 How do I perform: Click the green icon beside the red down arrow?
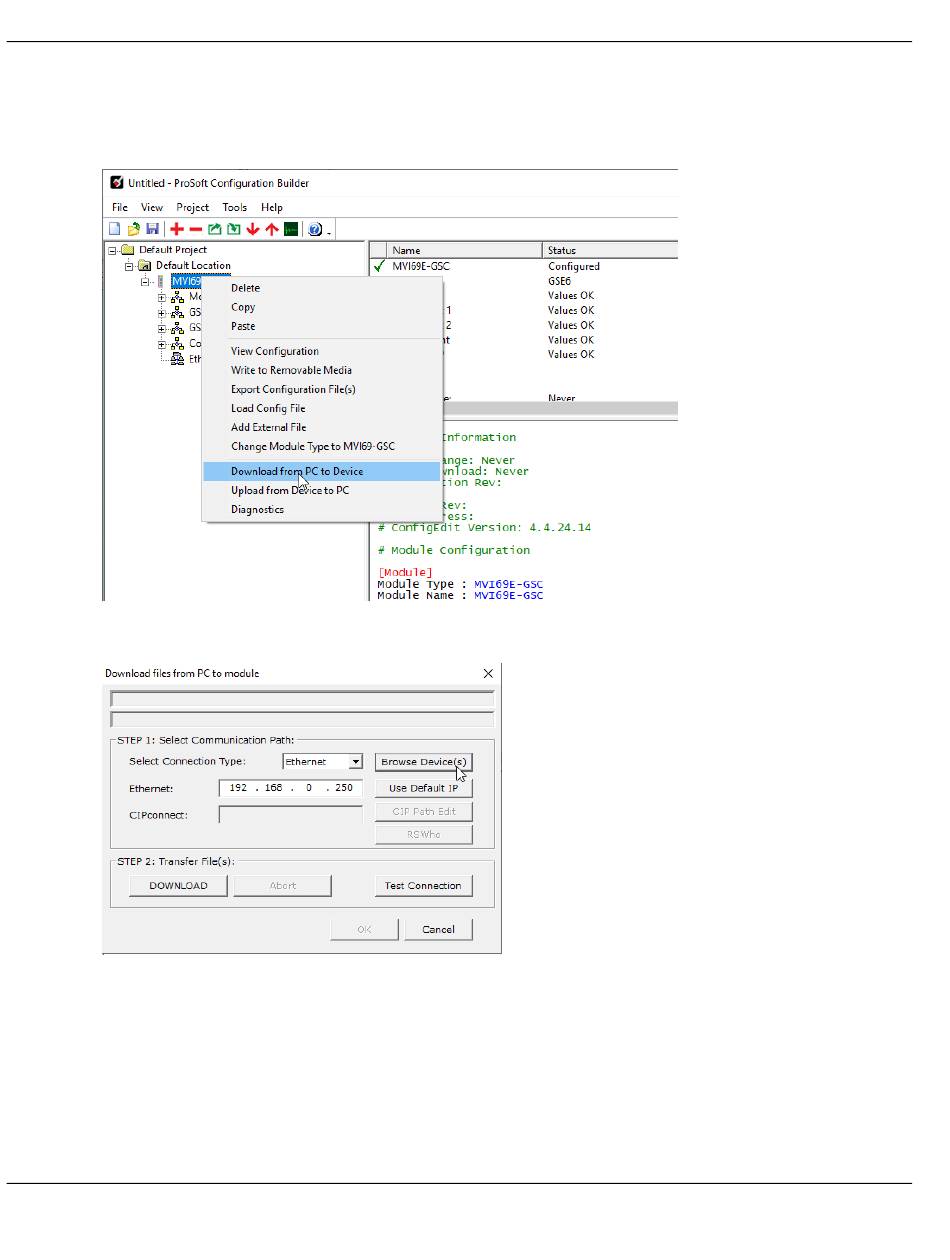234,229
